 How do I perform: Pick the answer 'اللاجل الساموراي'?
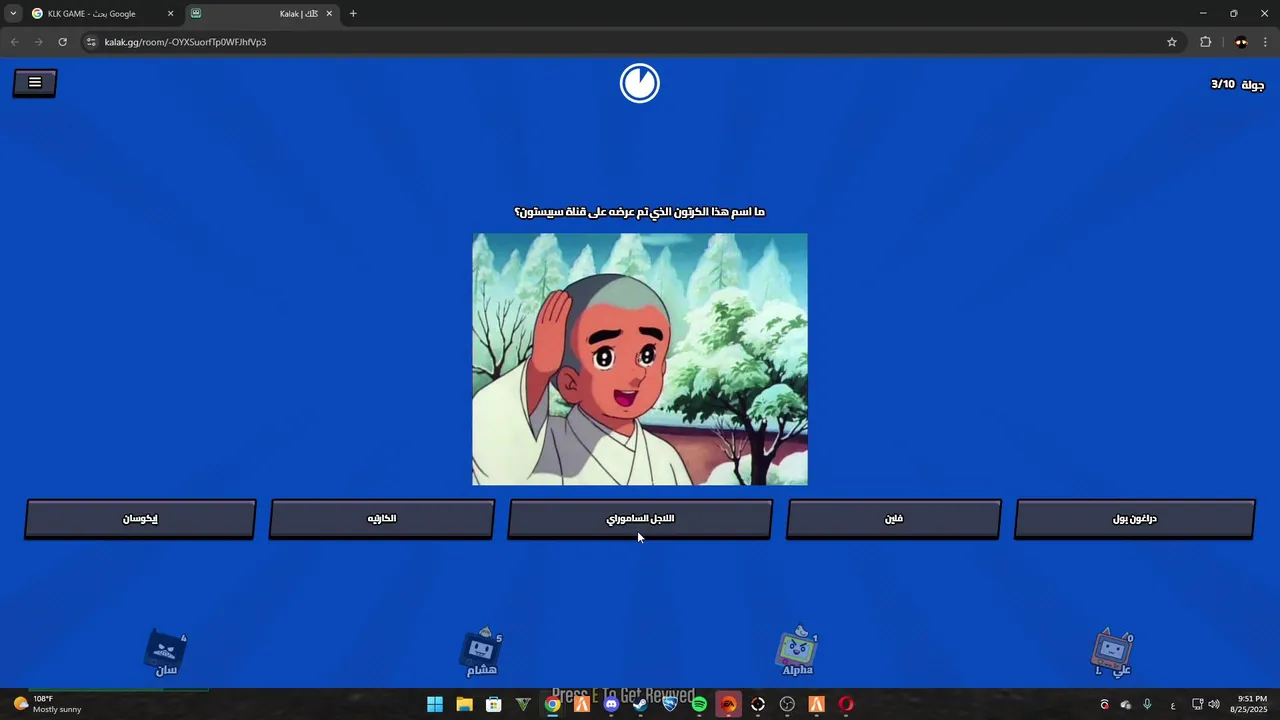point(640,519)
